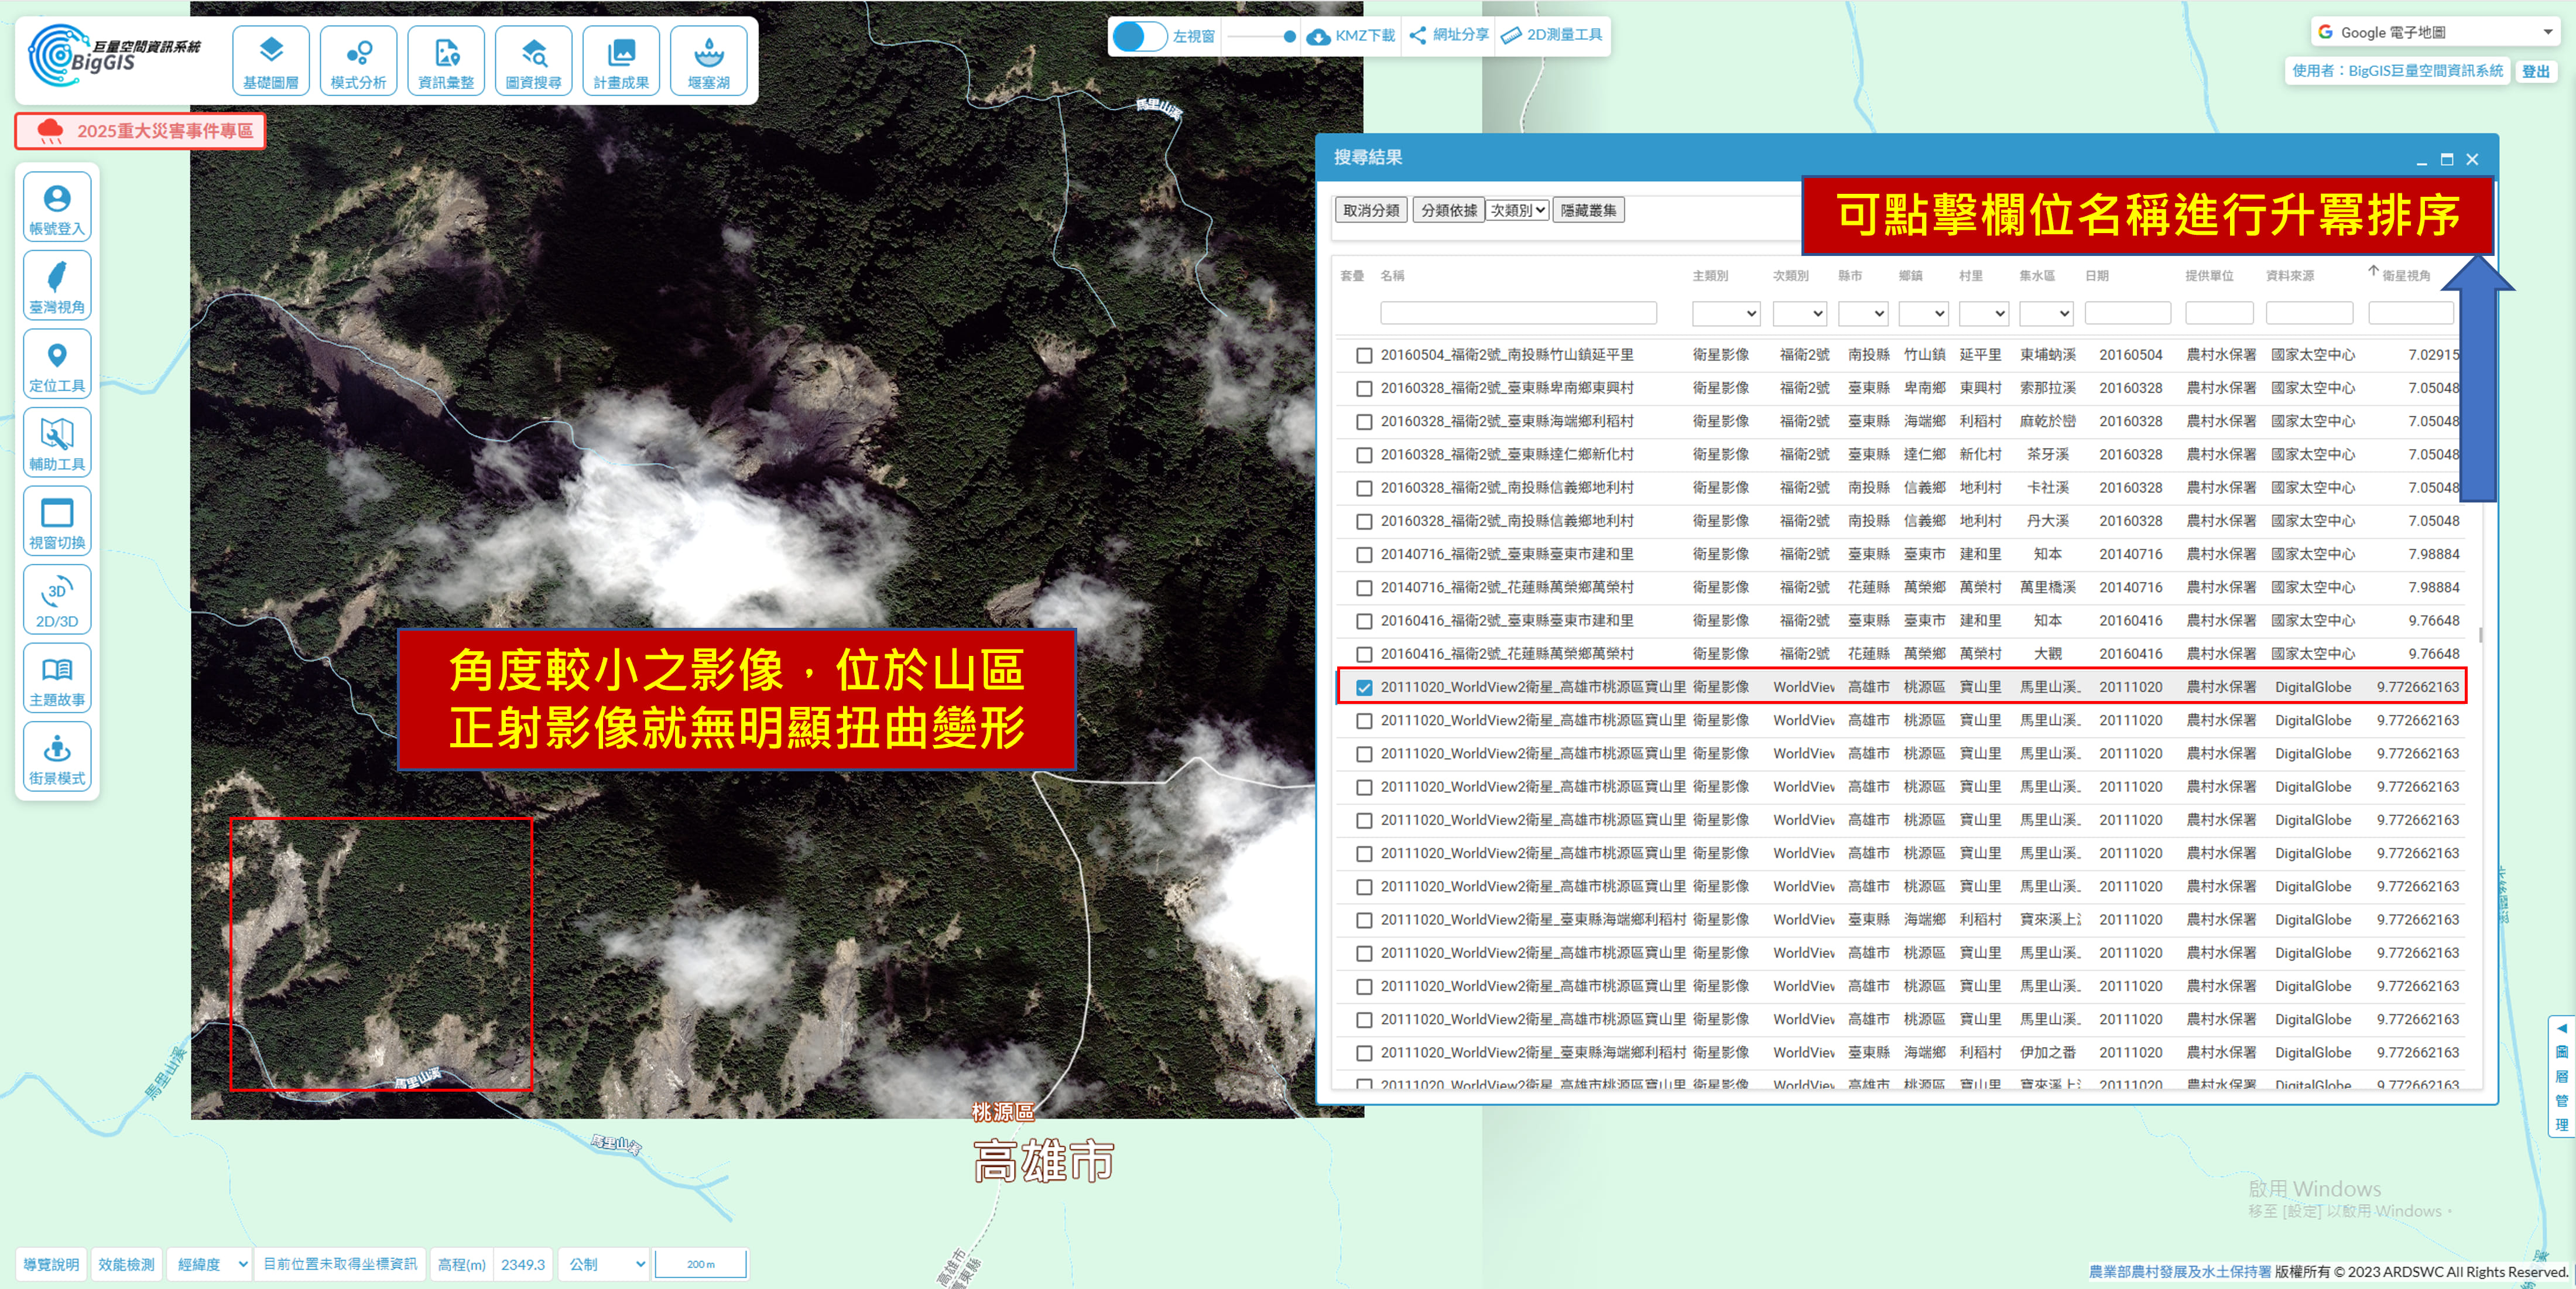
Task: Sort results by 衛星視角 column header
Action: [2405, 276]
